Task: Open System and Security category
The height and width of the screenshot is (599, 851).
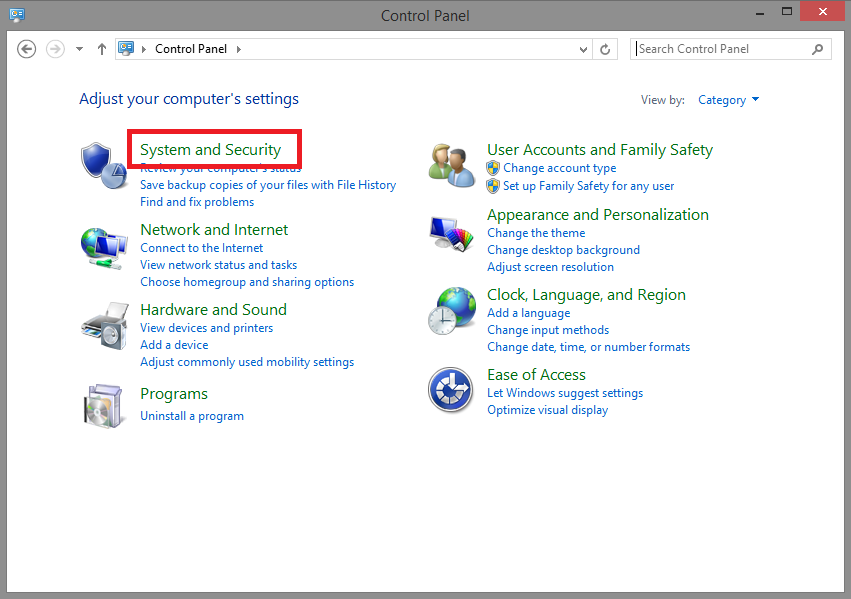Action: (x=211, y=149)
